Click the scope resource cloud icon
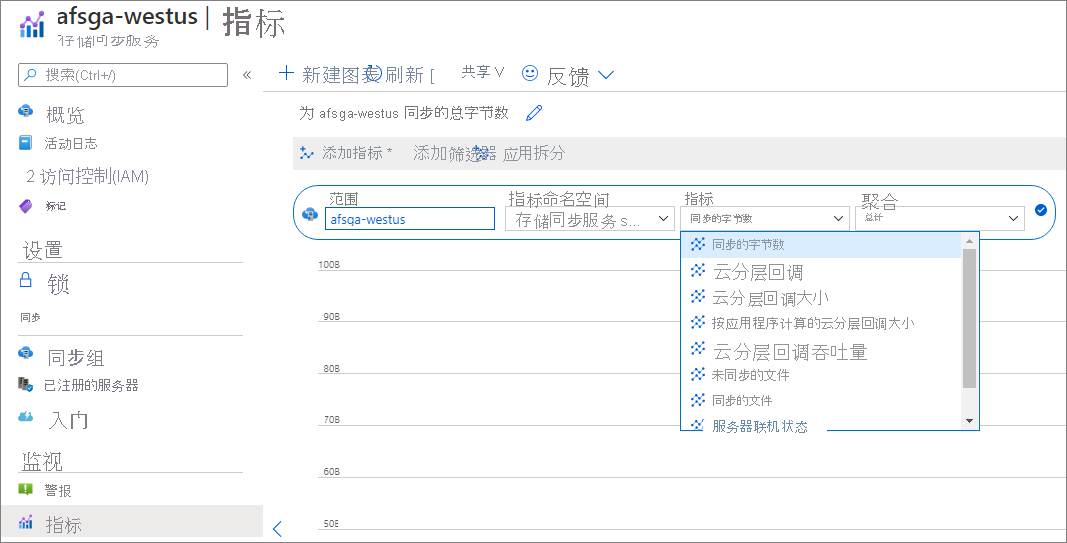 (x=310, y=213)
